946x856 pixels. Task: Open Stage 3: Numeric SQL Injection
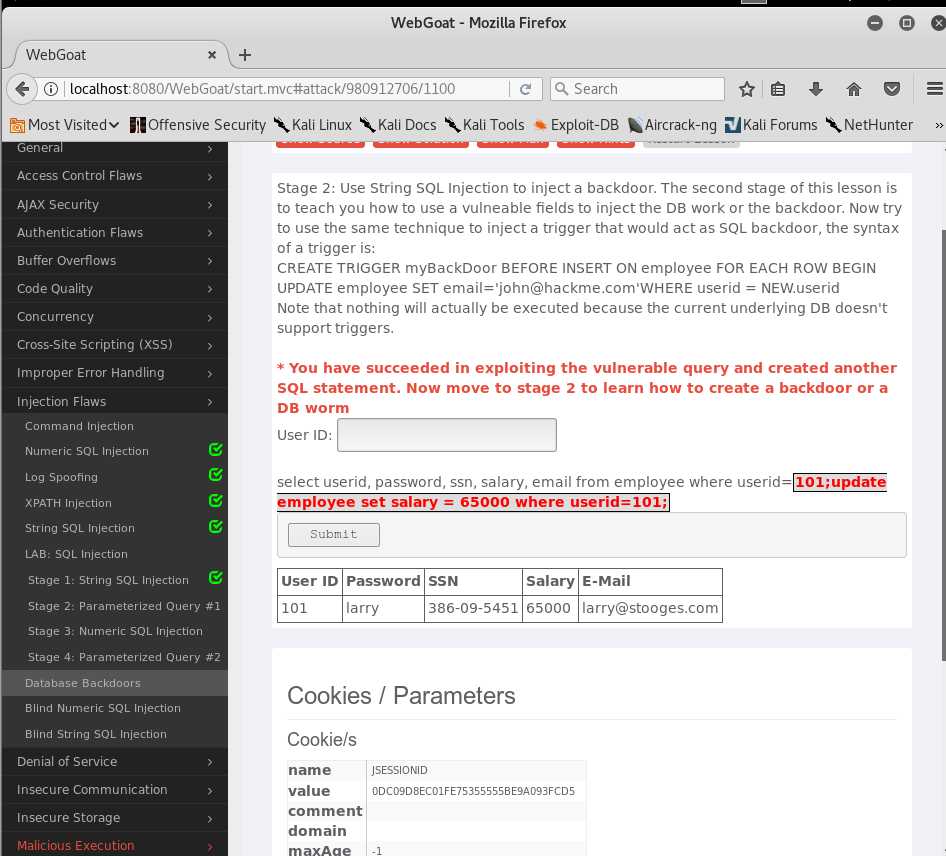(115, 631)
